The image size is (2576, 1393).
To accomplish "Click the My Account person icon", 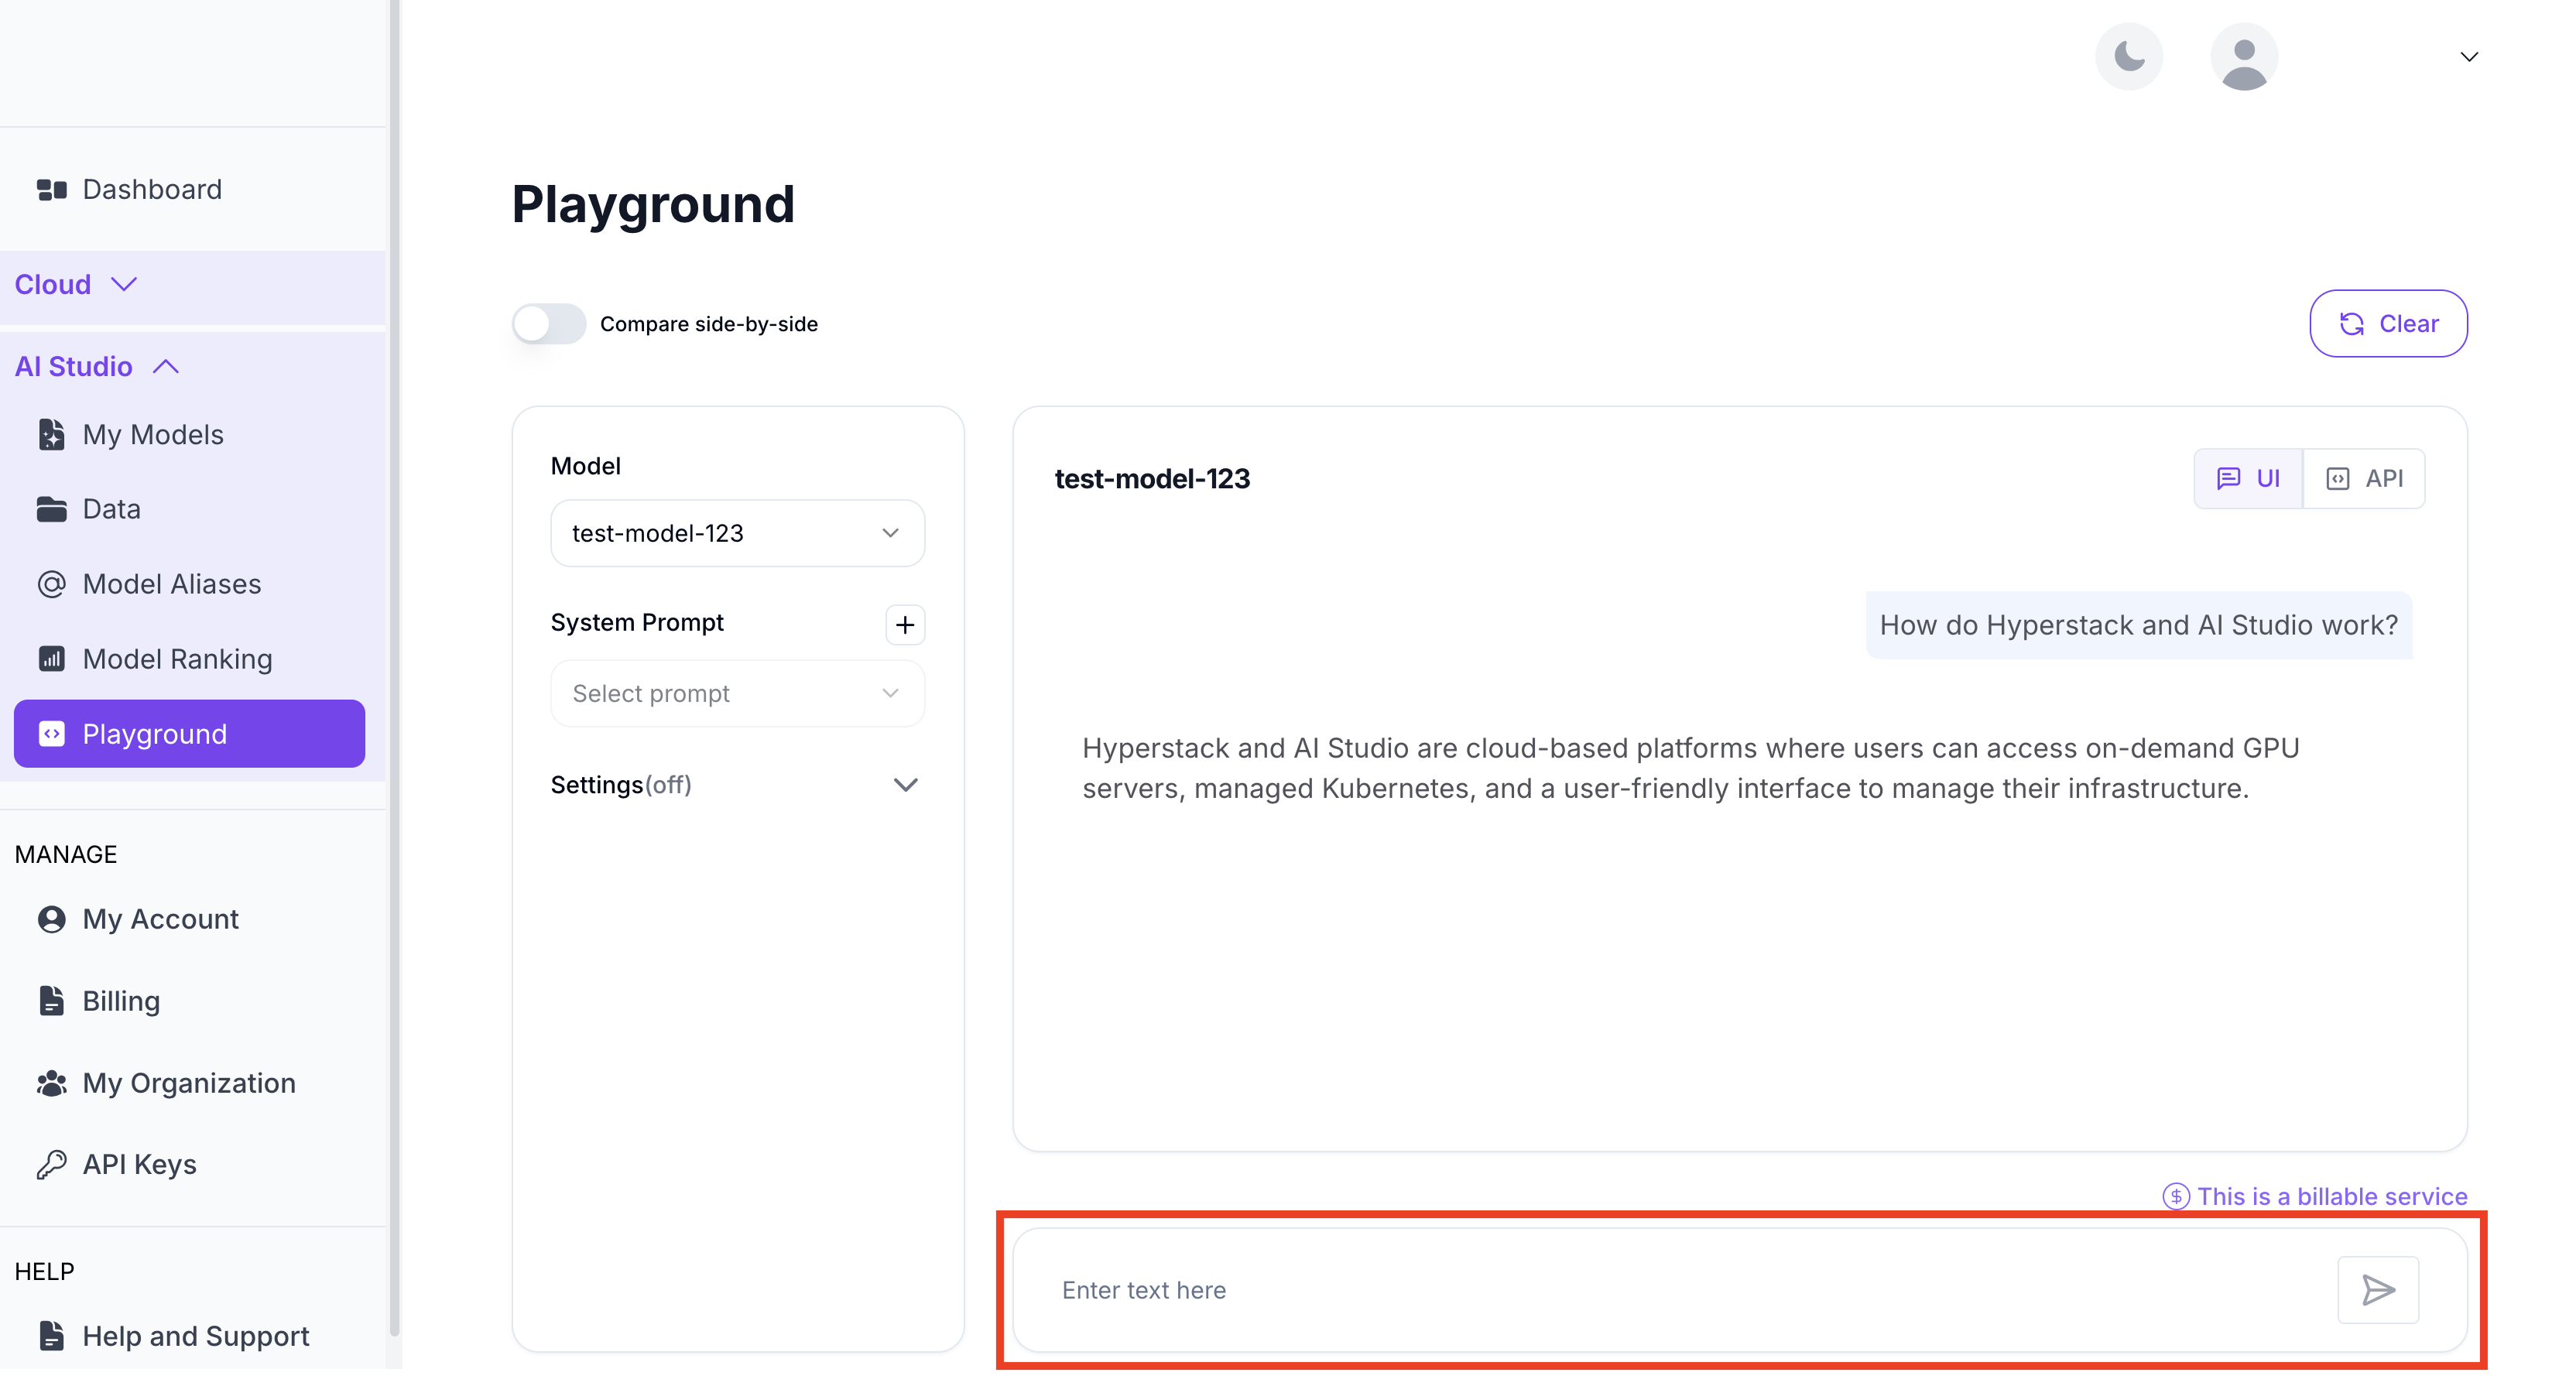I will (51, 919).
